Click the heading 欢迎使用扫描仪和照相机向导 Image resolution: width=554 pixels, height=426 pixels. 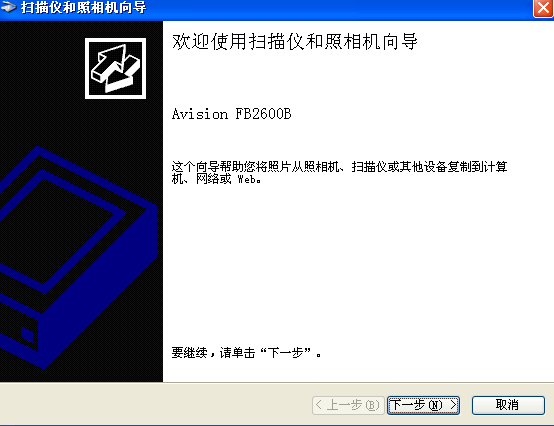pyautogui.click(x=295, y=42)
